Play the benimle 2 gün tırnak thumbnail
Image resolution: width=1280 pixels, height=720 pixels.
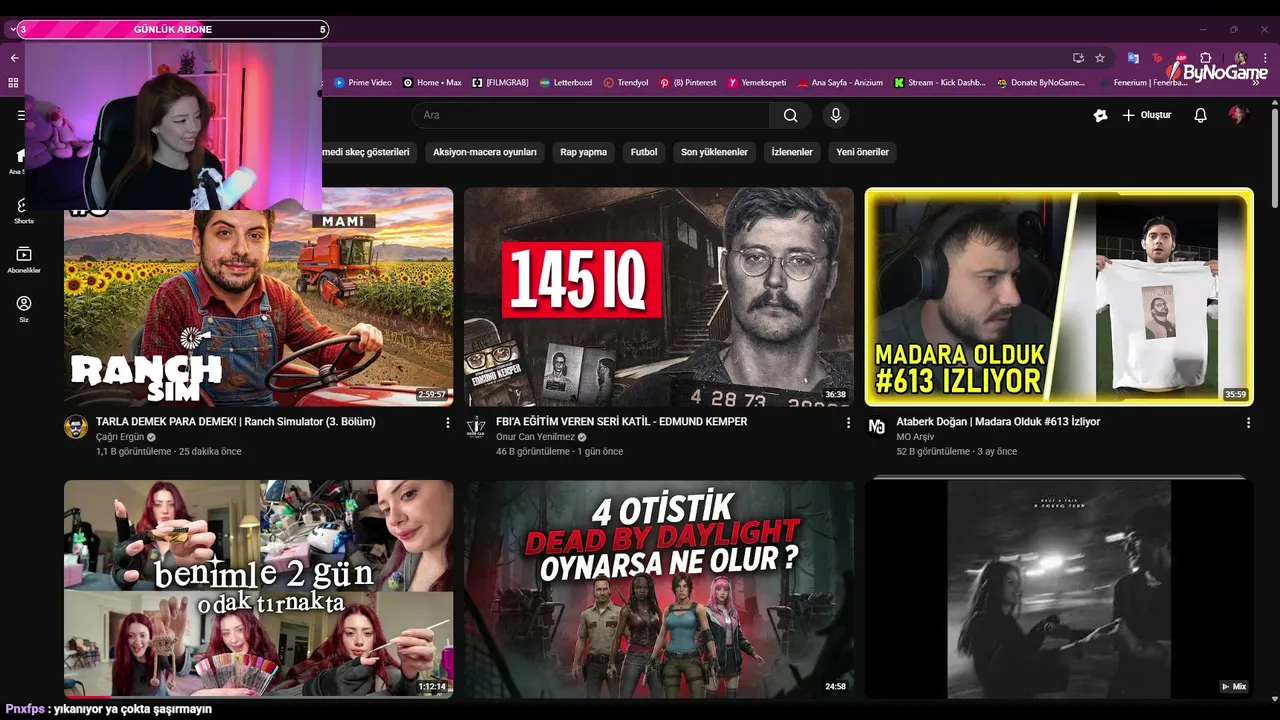258,589
